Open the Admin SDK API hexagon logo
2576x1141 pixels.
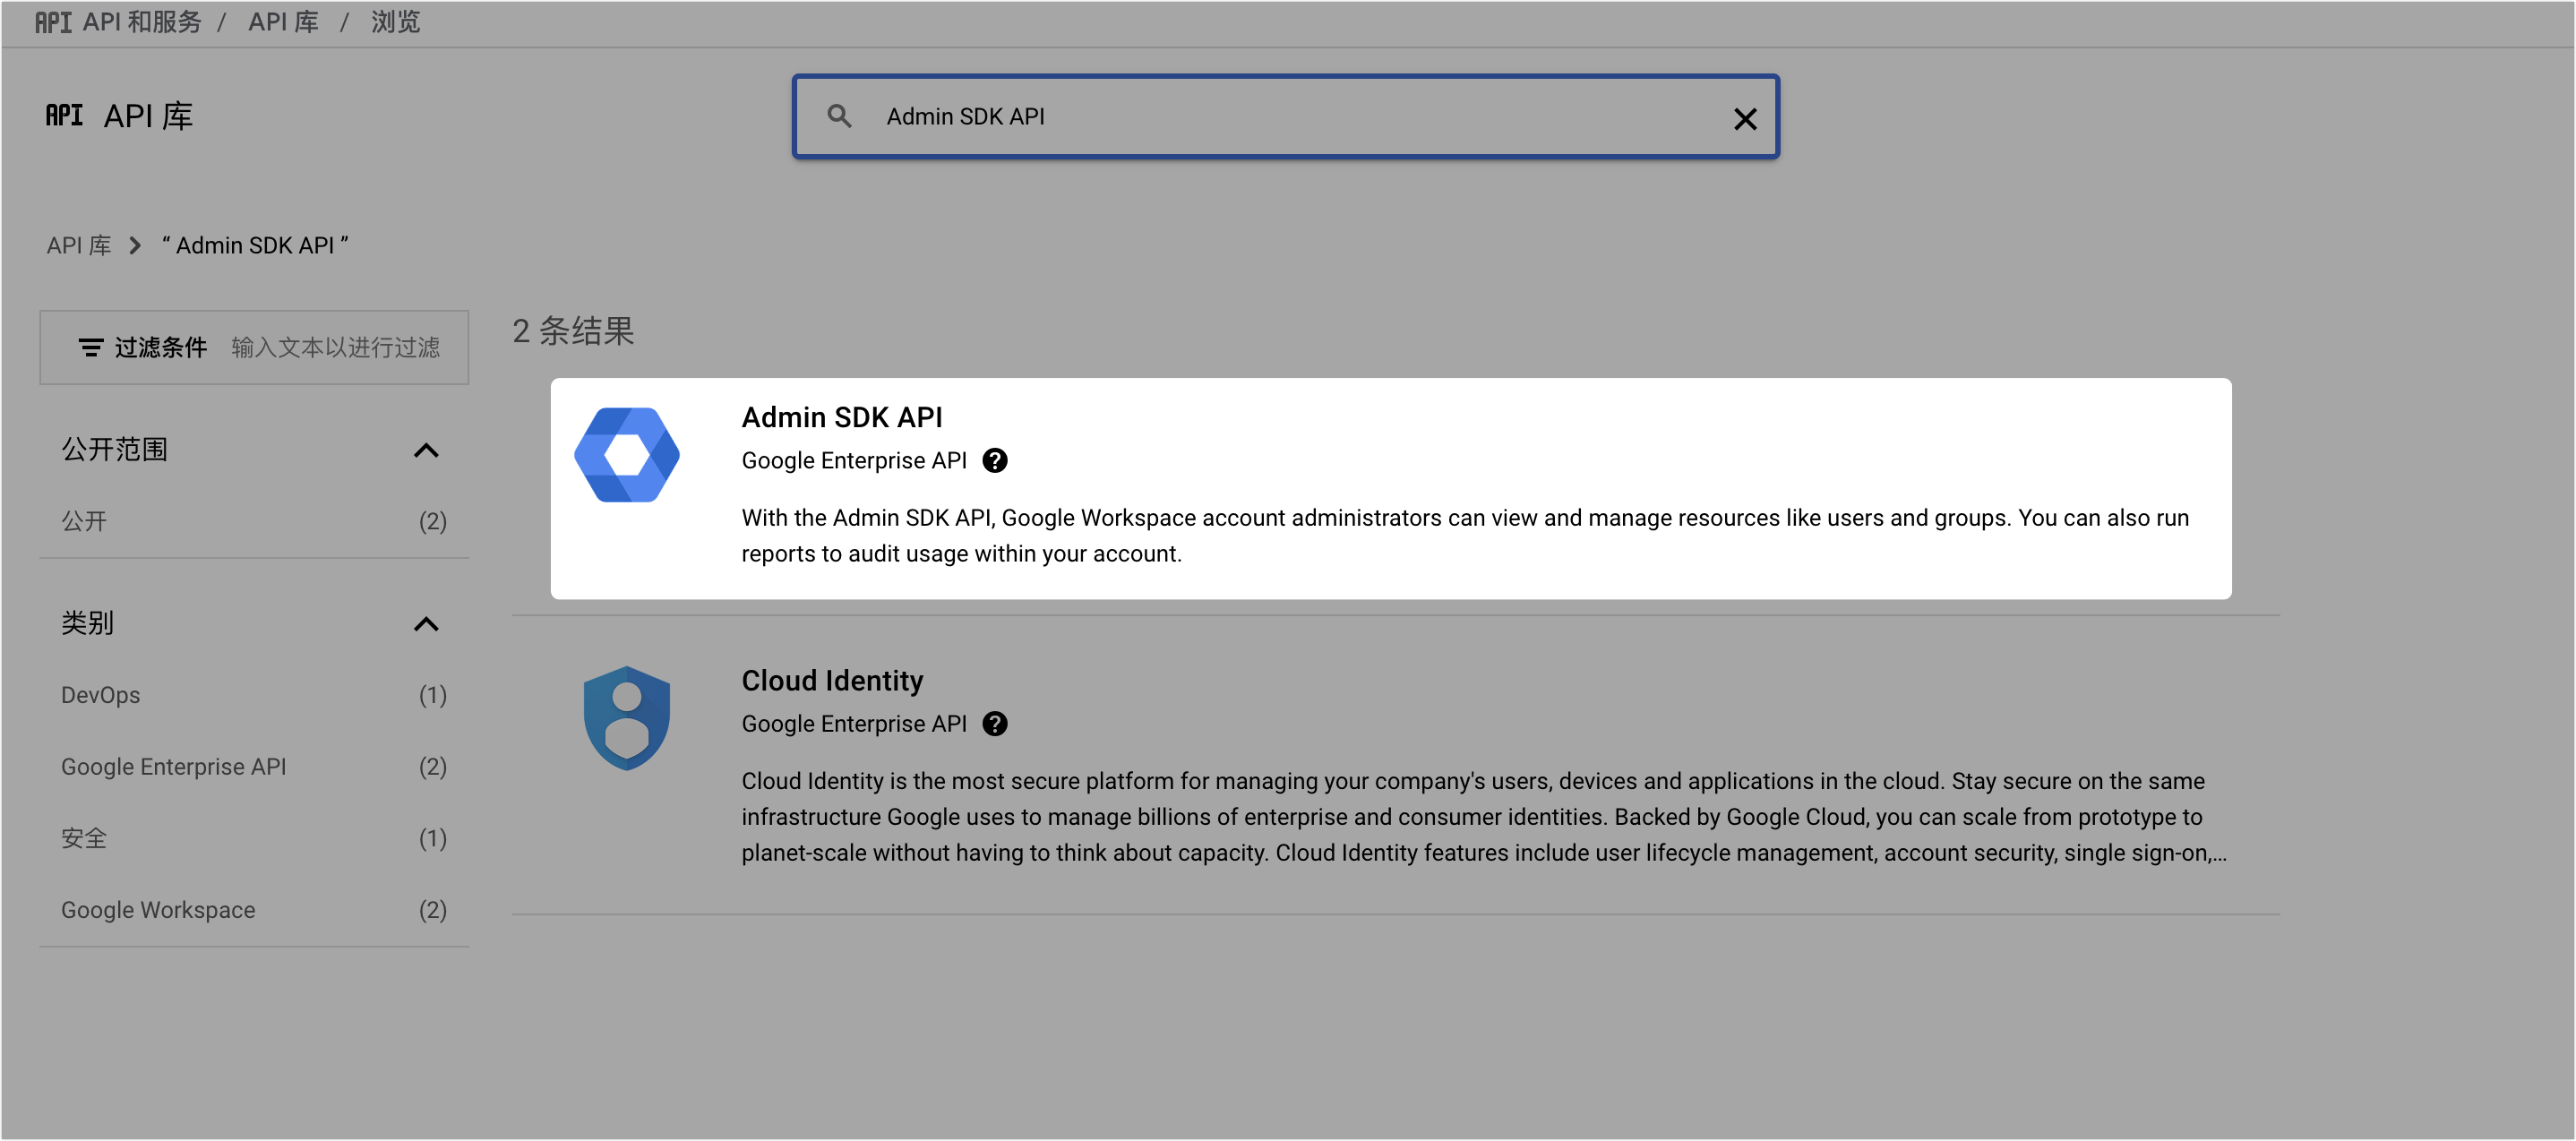(627, 455)
